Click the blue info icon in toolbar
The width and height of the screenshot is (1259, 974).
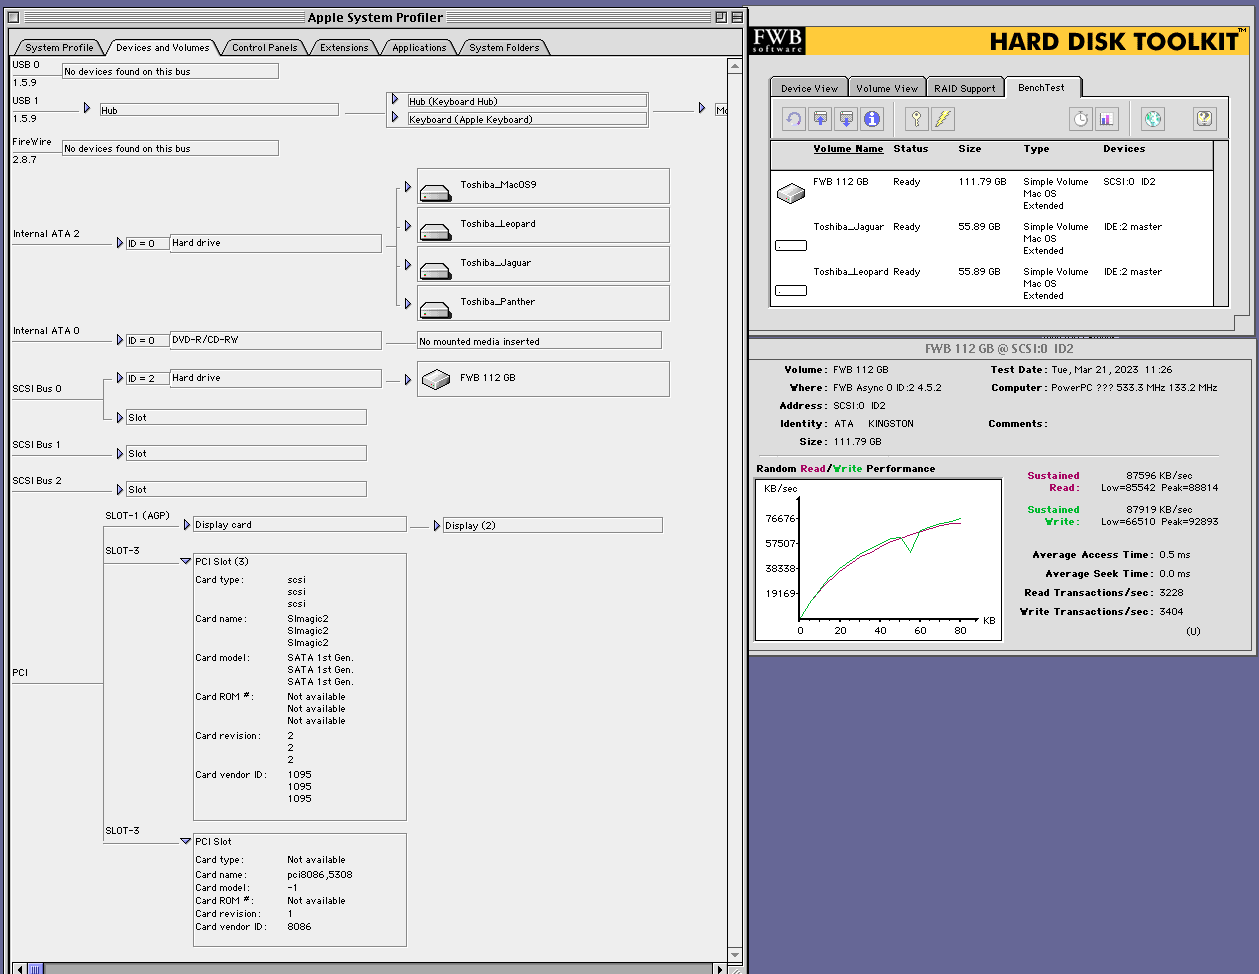pyautogui.click(x=872, y=119)
